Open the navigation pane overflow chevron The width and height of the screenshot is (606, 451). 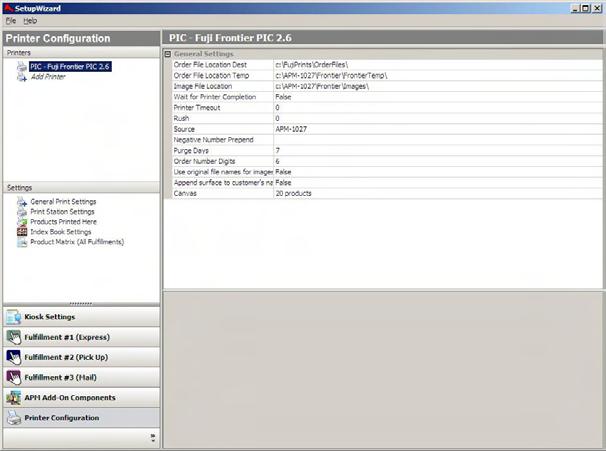click(x=153, y=438)
